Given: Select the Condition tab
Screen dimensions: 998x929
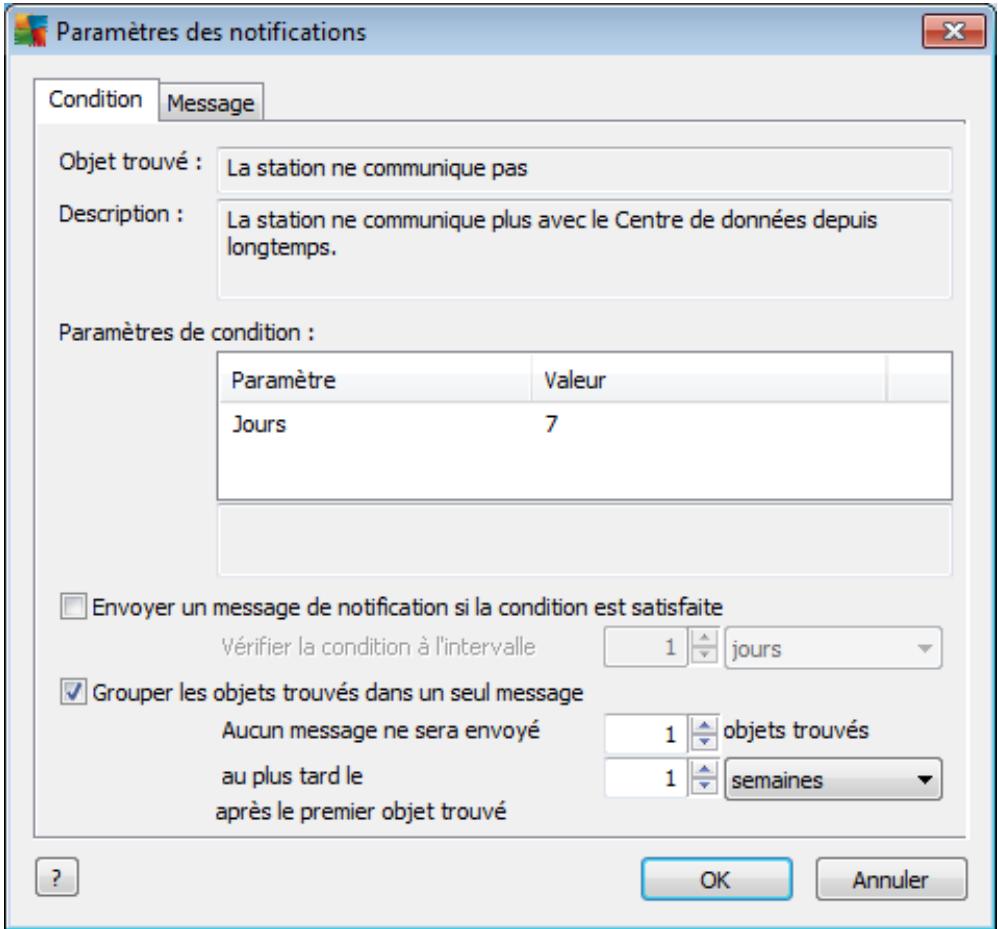Looking at the screenshot, I should [95, 99].
